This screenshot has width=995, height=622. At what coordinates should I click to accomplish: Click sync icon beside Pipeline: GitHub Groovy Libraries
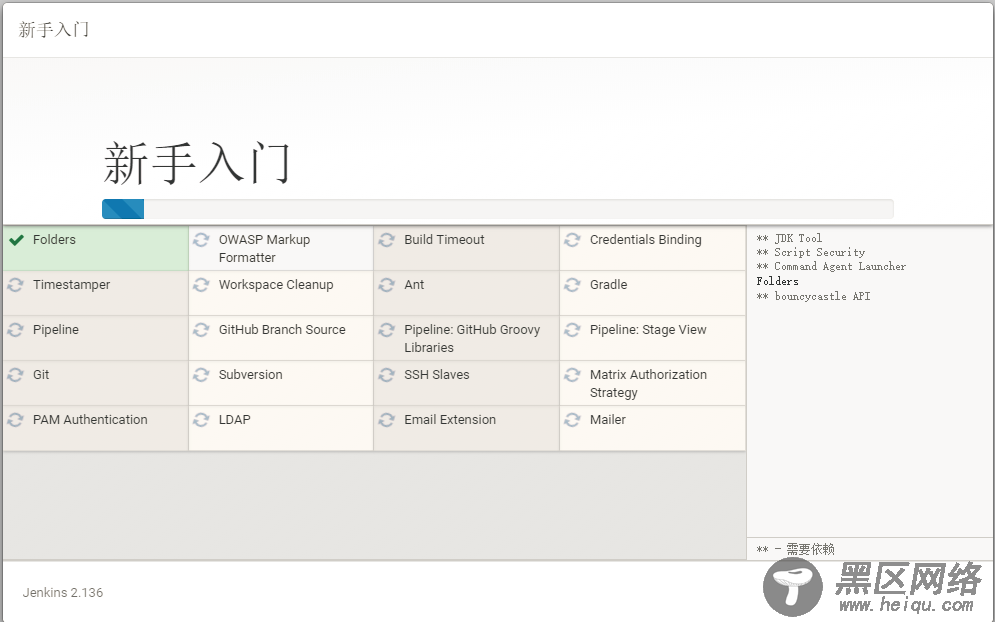coord(386,330)
